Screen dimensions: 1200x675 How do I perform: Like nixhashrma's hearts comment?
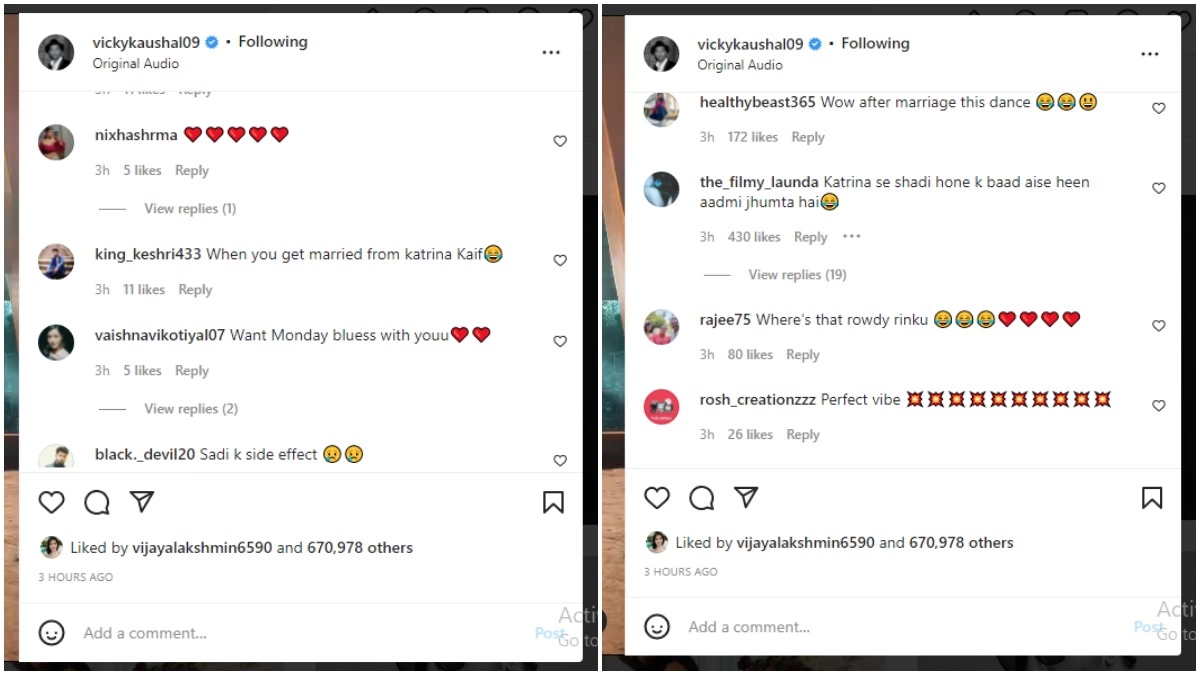pyautogui.click(x=560, y=142)
